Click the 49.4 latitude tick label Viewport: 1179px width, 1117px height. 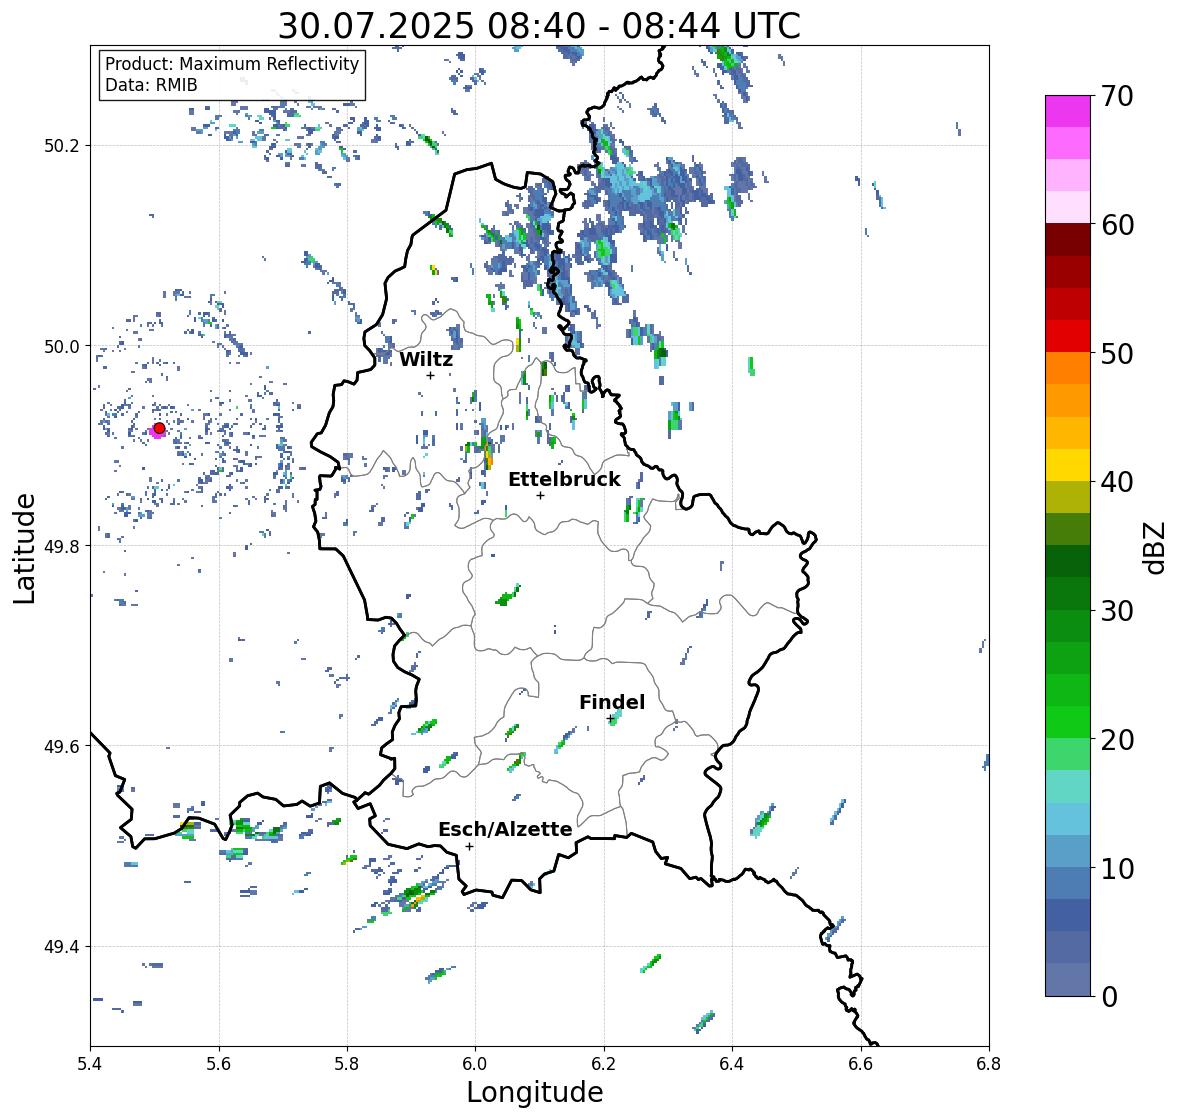click(63, 947)
